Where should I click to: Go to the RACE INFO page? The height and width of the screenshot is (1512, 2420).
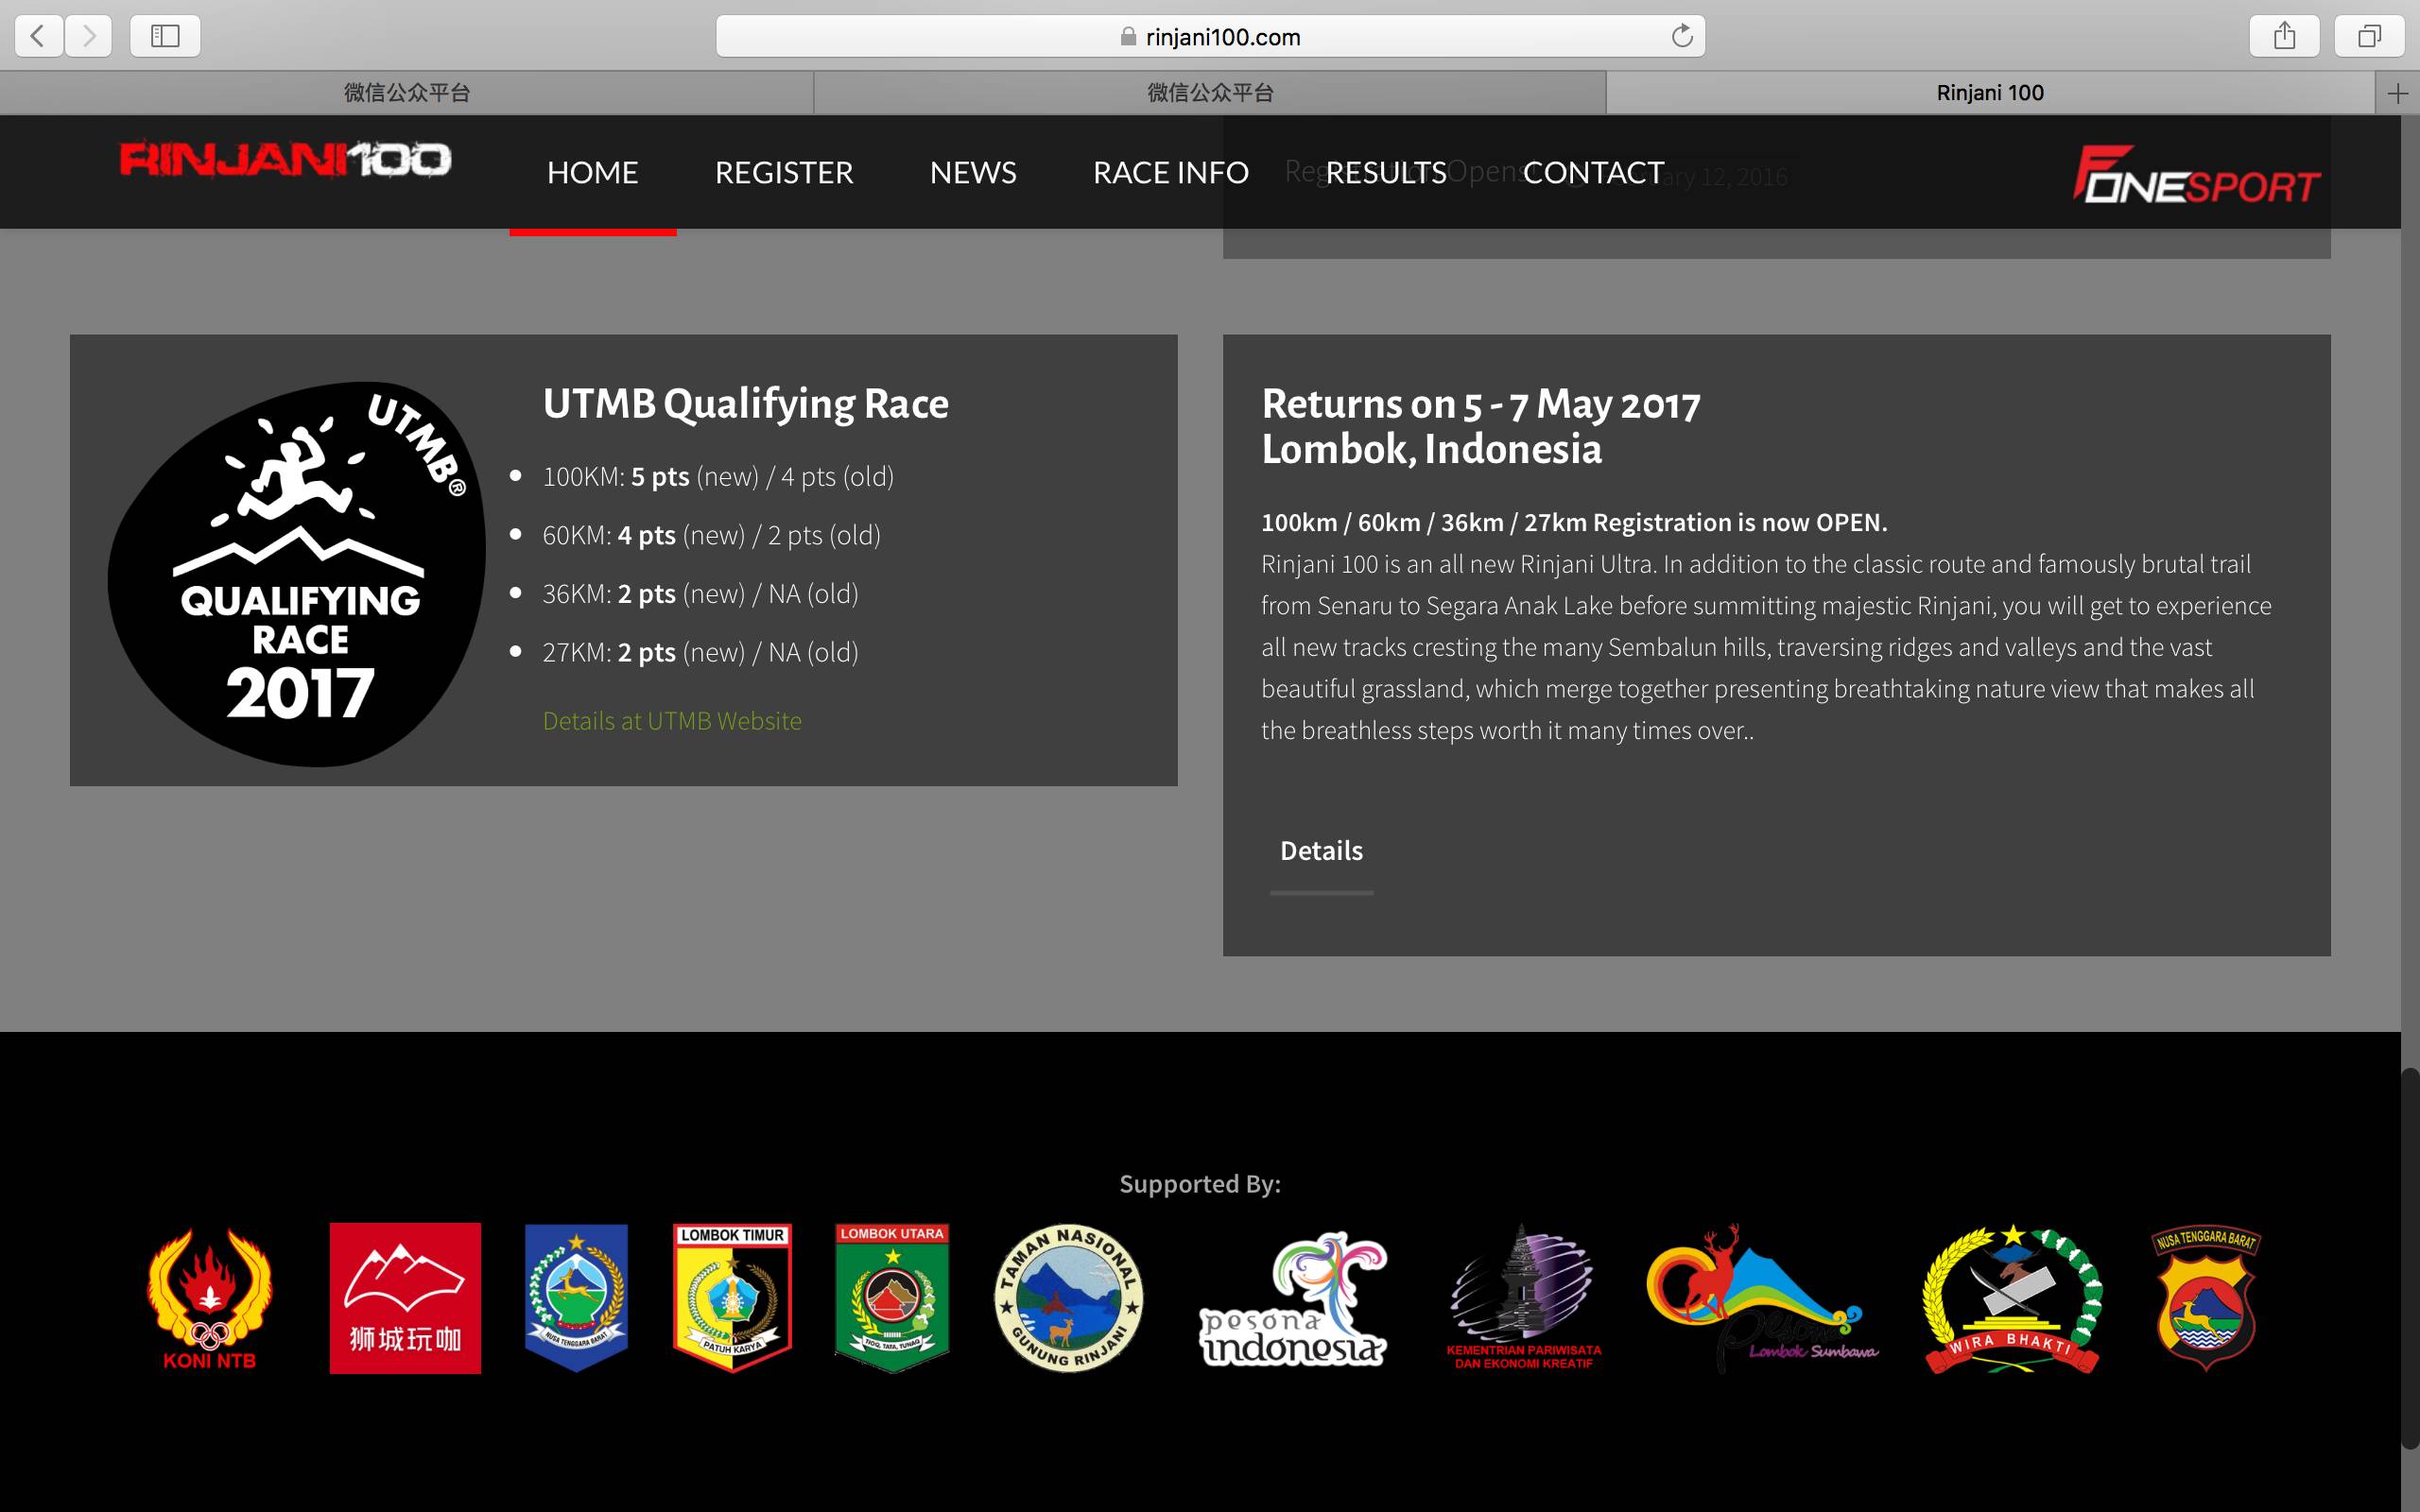click(x=1170, y=172)
